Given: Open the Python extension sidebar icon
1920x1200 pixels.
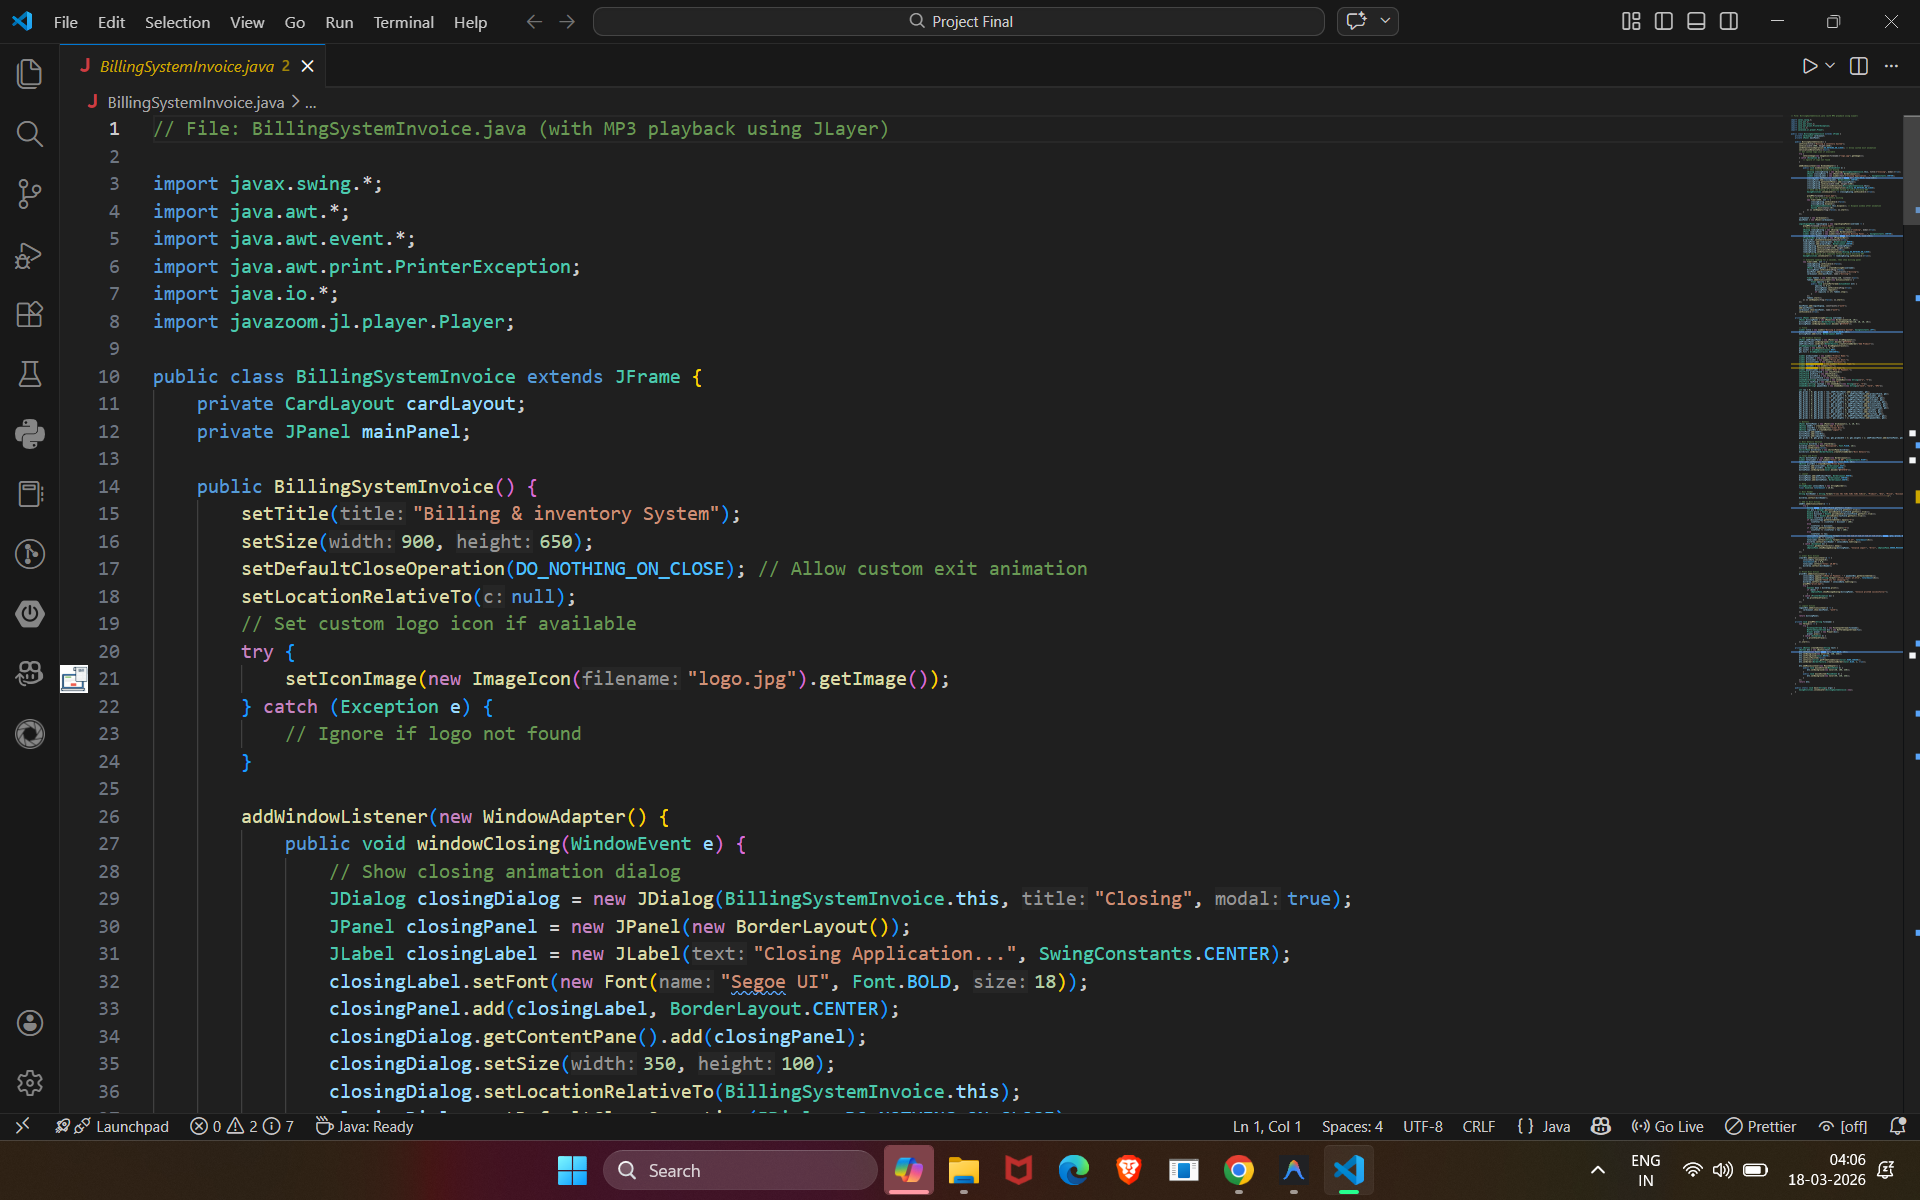Looking at the screenshot, I should (x=30, y=434).
